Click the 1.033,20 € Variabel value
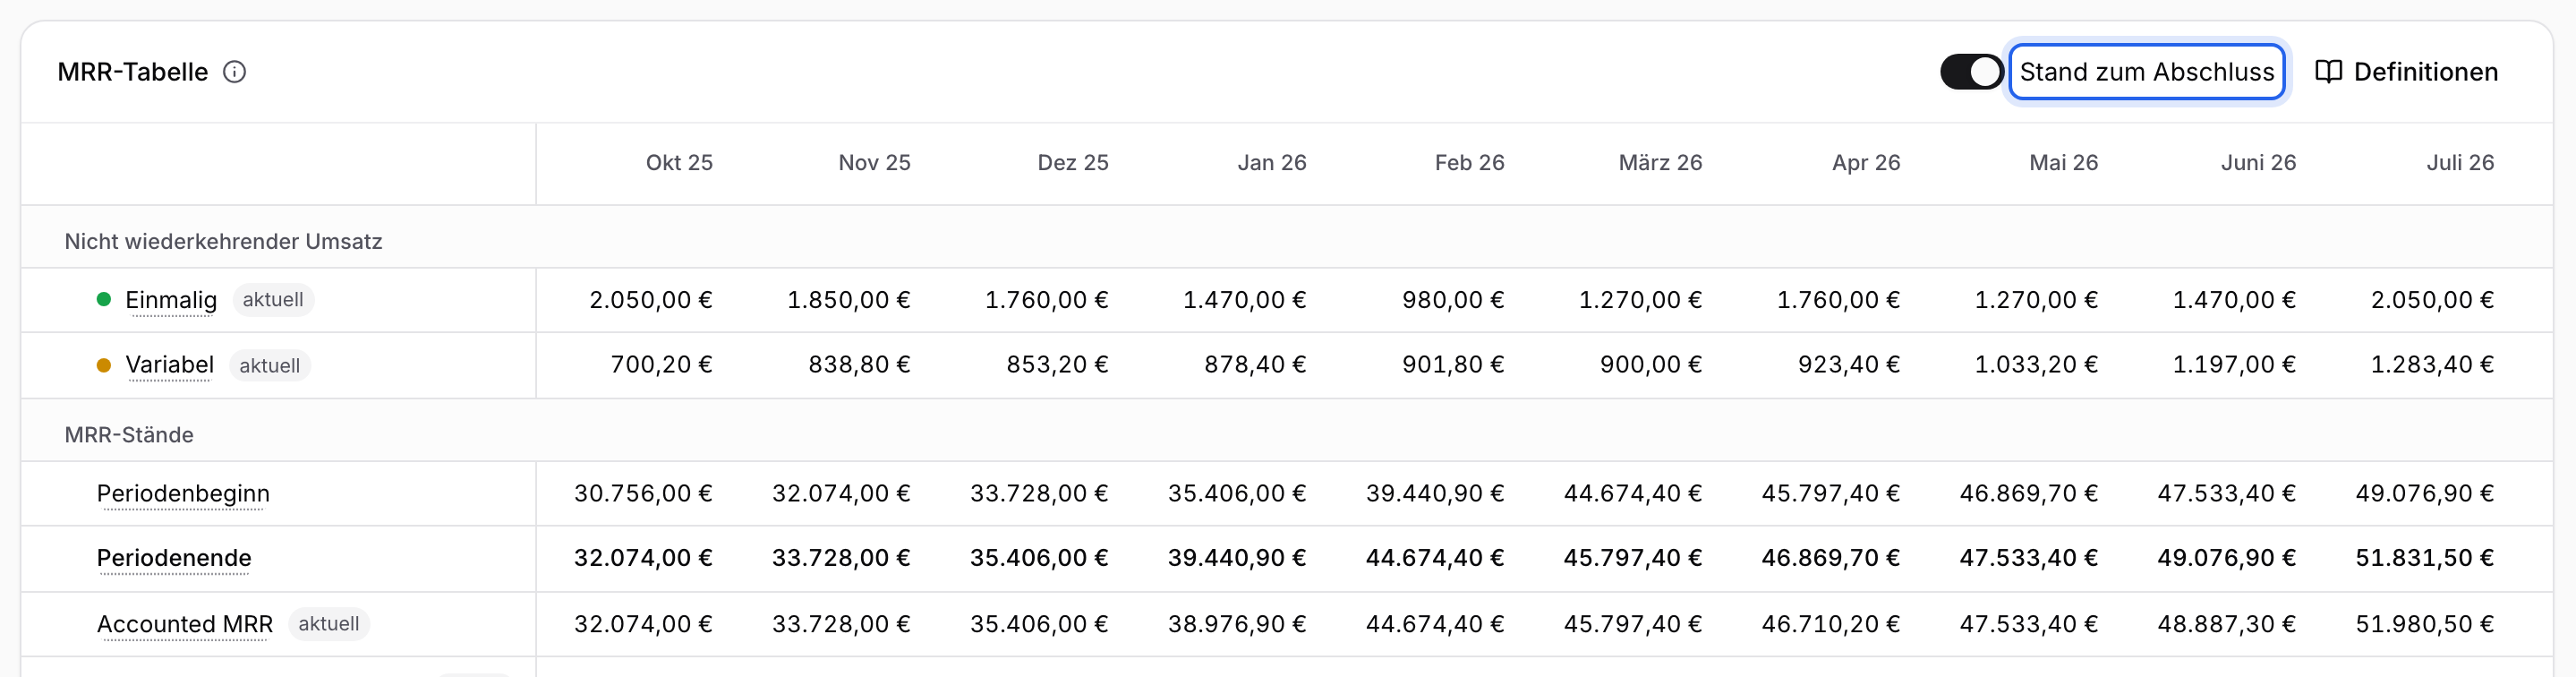 tap(2036, 365)
